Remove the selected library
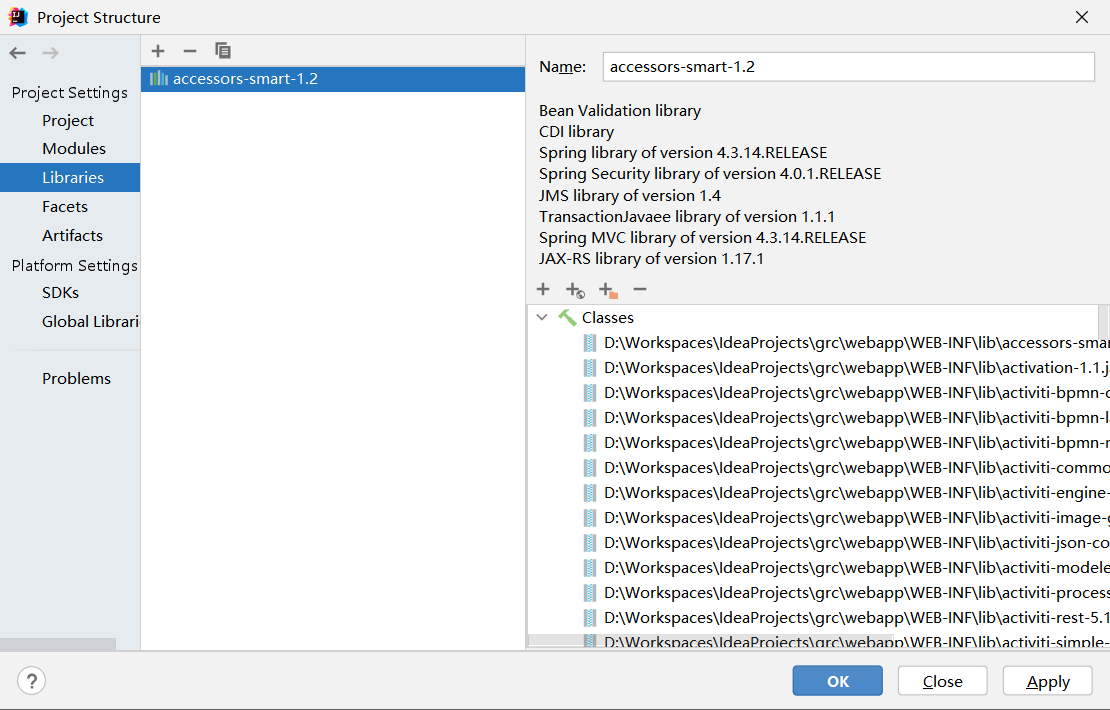Image resolution: width=1110 pixels, height=710 pixels. (x=190, y=51)
